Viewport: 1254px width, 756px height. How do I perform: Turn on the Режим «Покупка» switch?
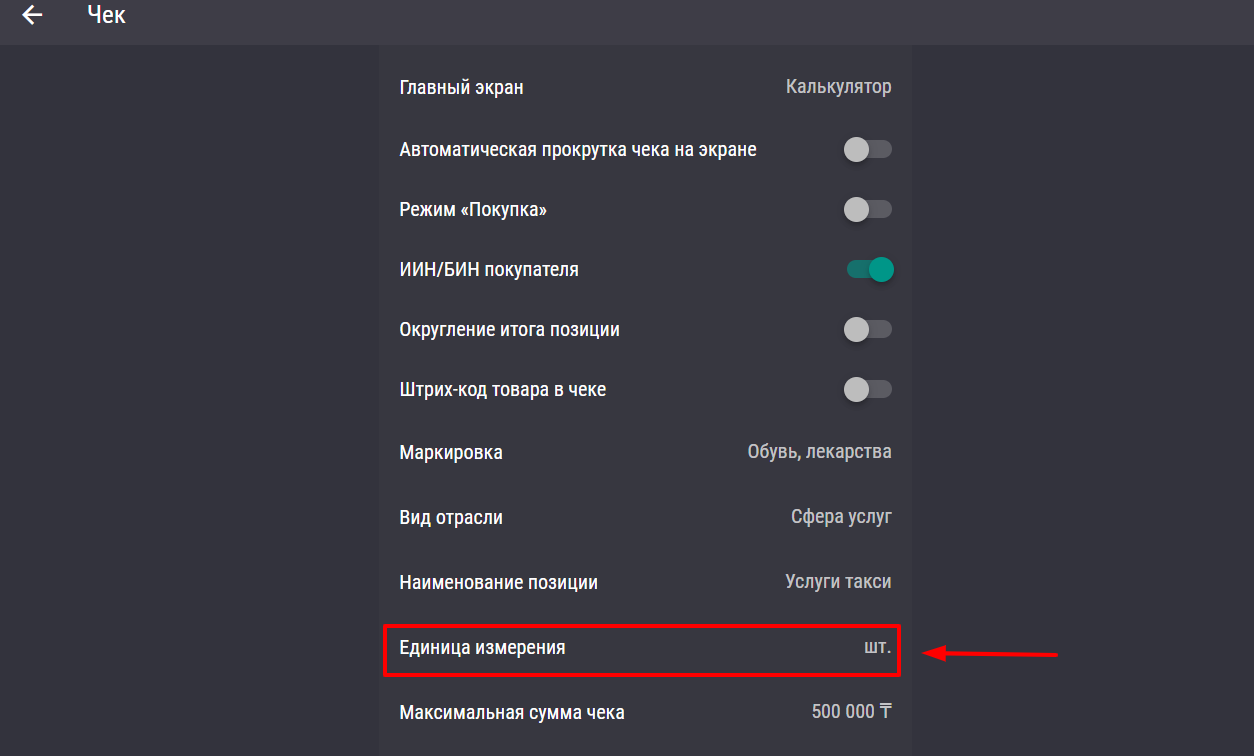(x=867, y=210)
